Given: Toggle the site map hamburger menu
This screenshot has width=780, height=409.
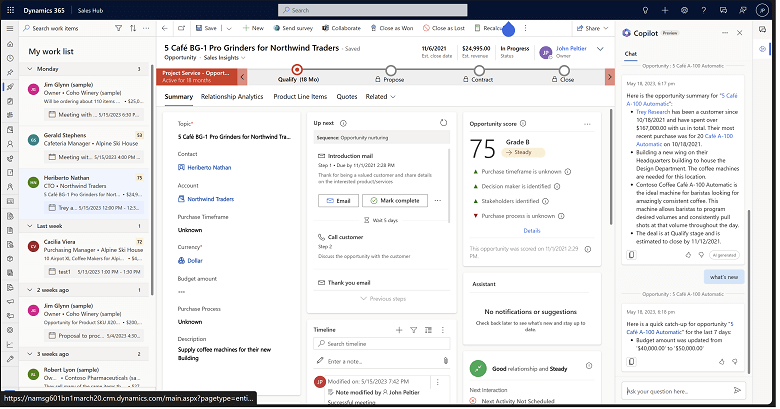Looking at the screenshot, I should (10, 28).
